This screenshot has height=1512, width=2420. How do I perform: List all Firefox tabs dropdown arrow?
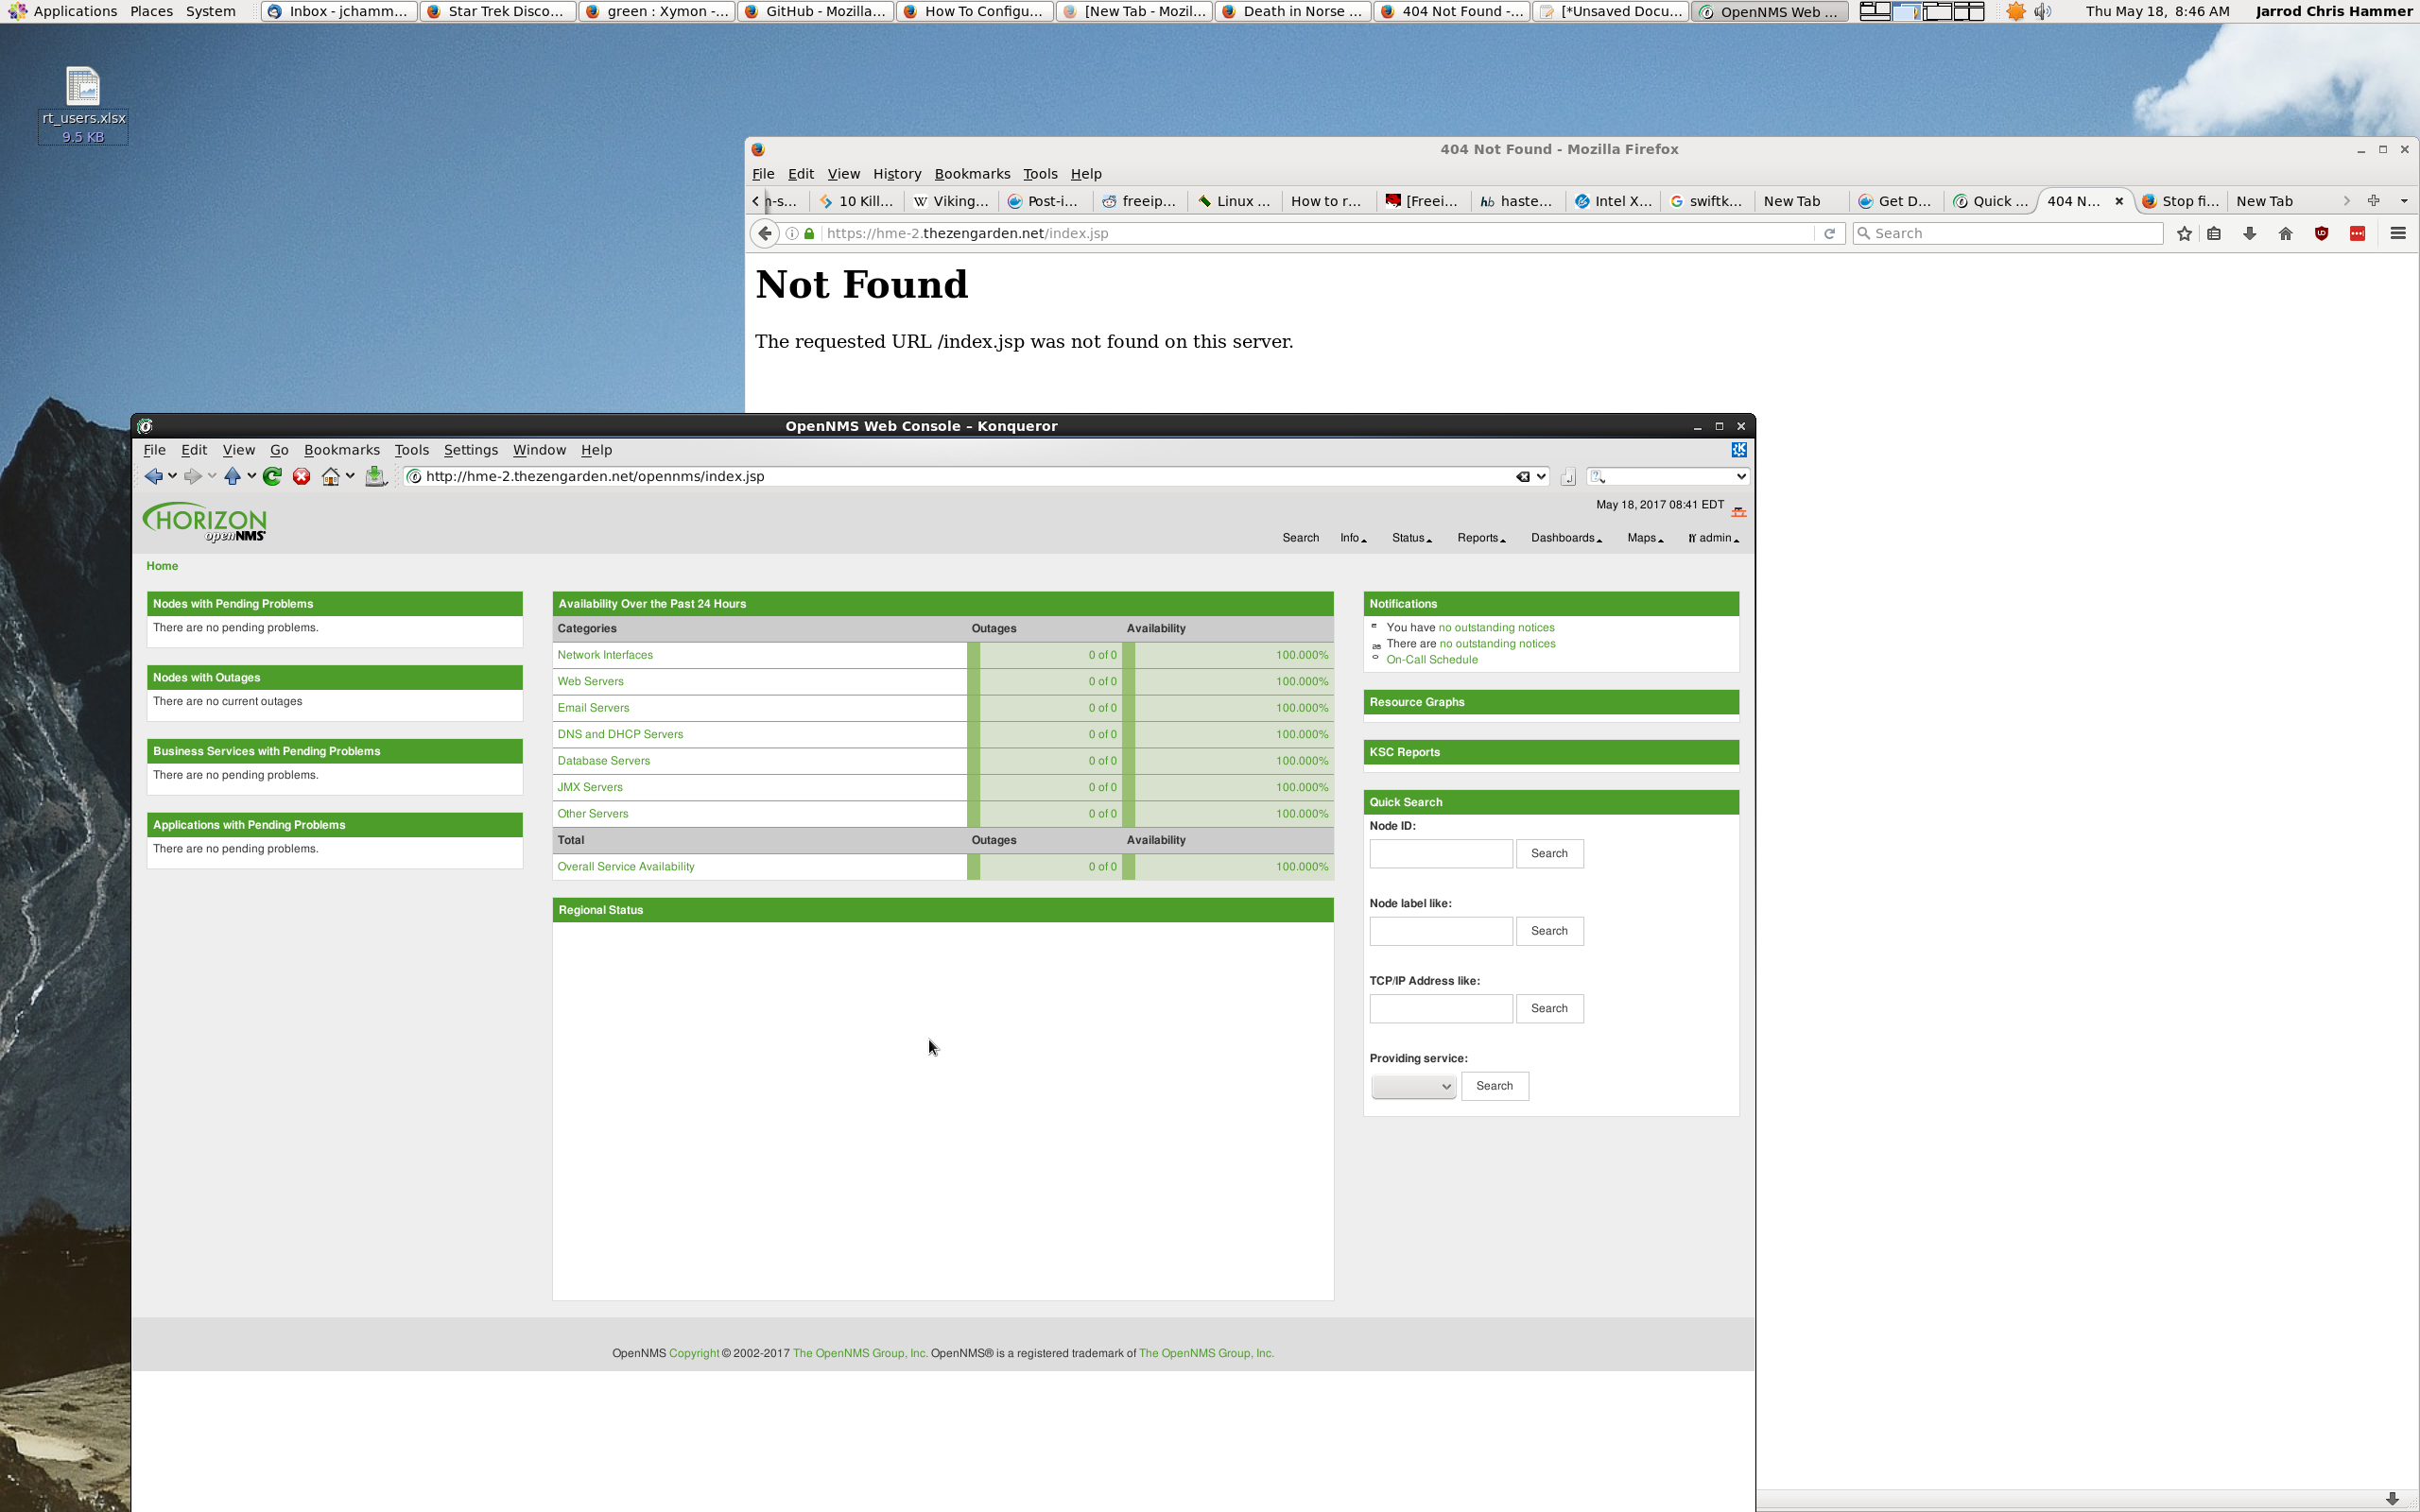pyautogui.click(x=2404, y=201)
